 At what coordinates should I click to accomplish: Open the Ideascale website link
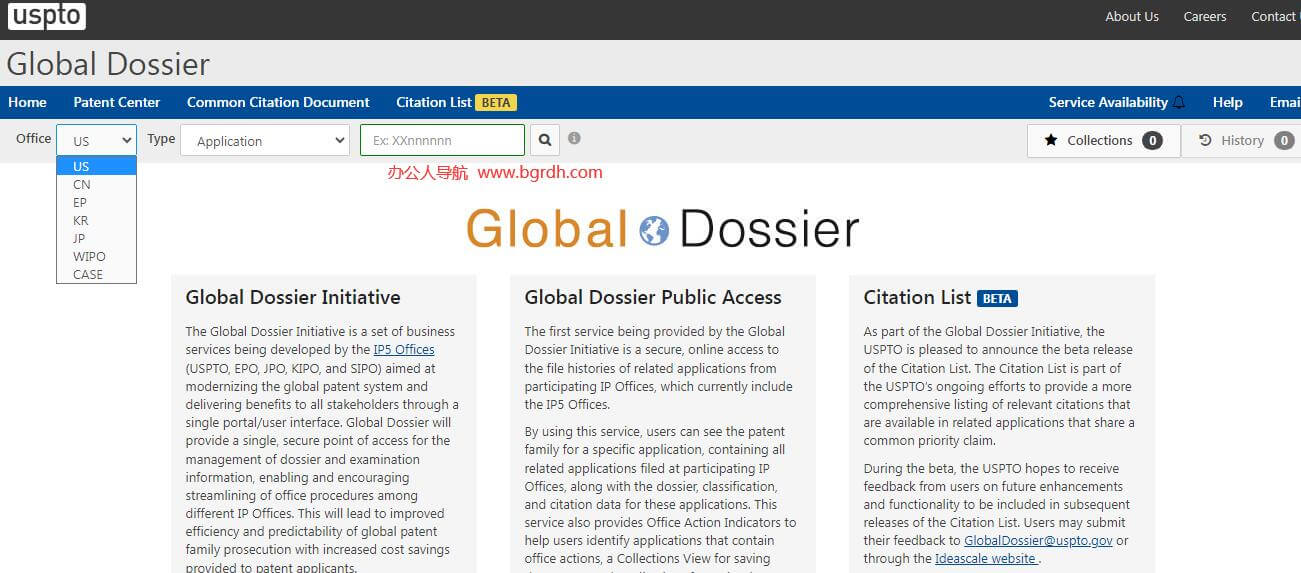[986, 559]
